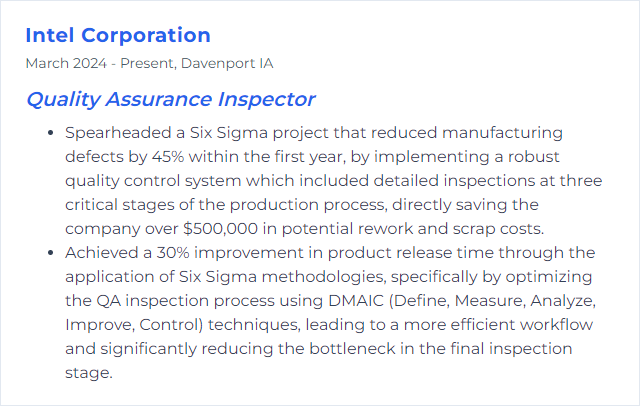
Task: Select the Quality Assurance Inspector title
Action: tap(171, 99)
